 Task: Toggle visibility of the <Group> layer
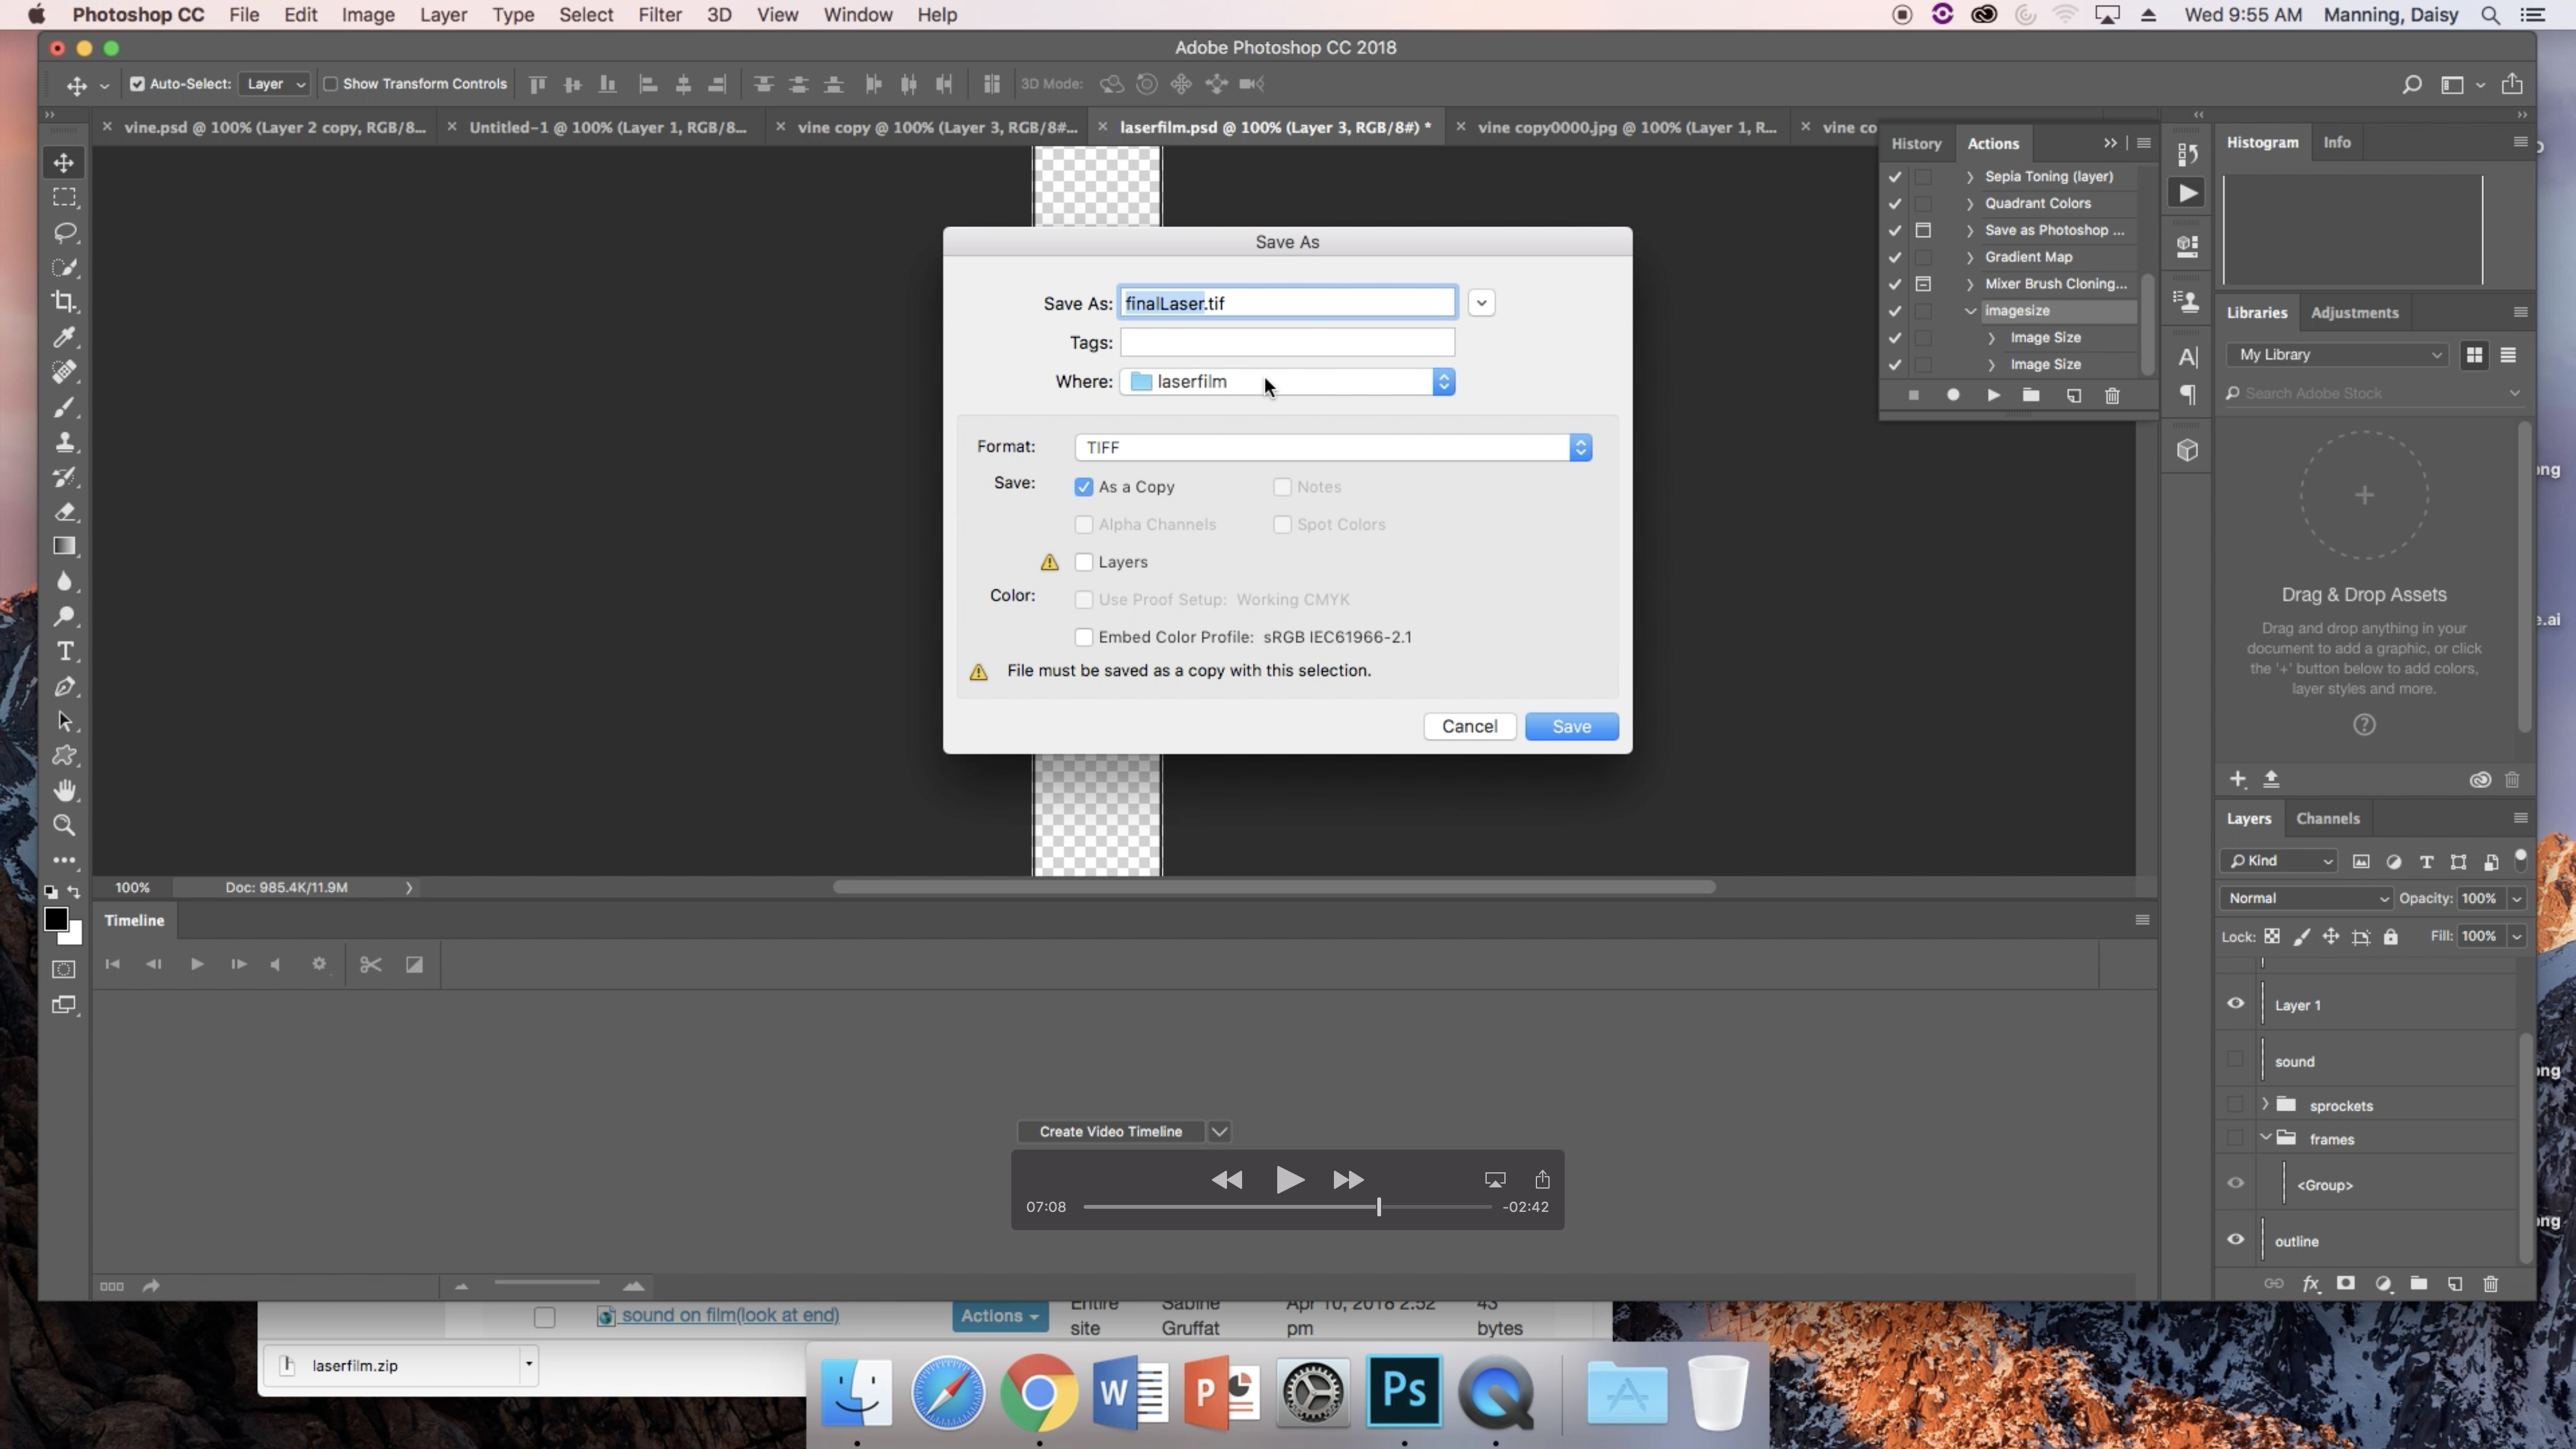pyautogui.click(x=2235, y=1184)
